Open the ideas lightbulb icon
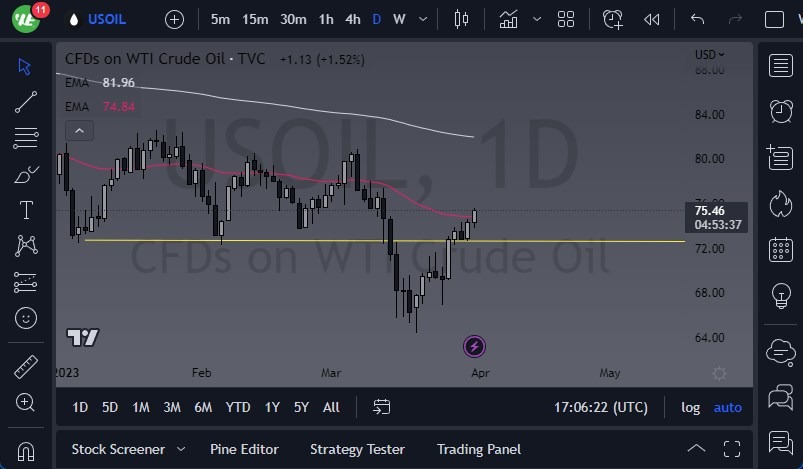Viewport: 803px width, 469px height. [x=780, y=295]
